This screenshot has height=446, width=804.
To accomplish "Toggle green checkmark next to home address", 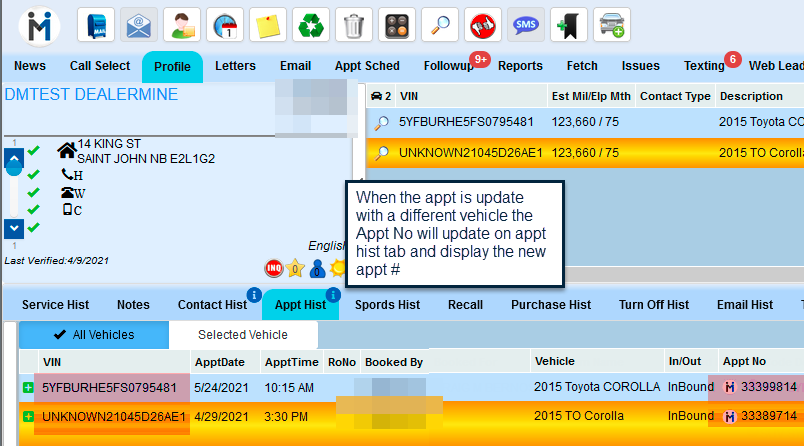I will click(34, 151).
